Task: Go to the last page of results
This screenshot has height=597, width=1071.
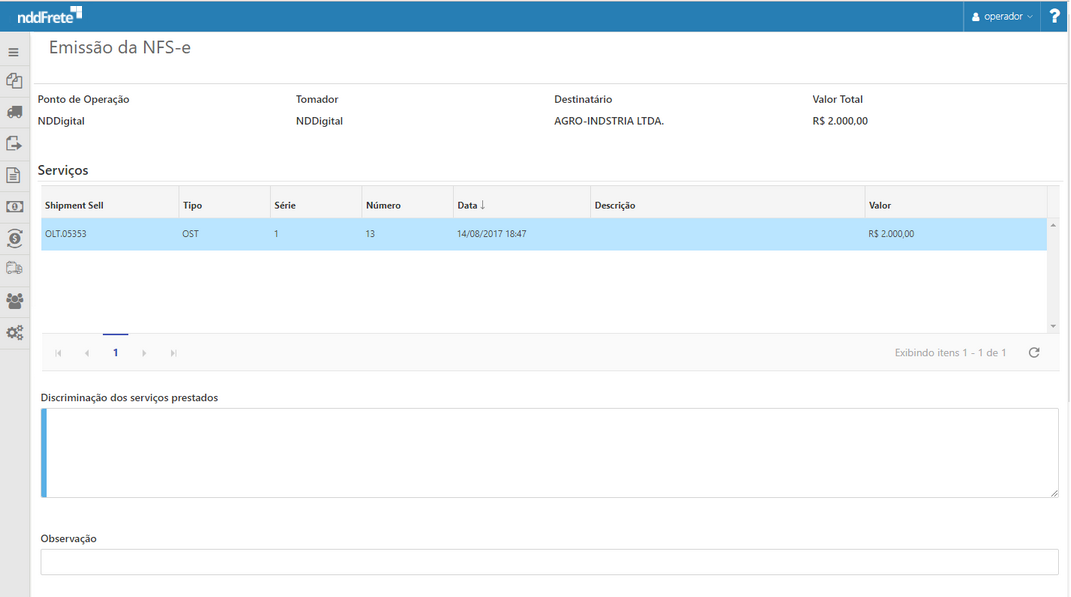Action: 174,353
